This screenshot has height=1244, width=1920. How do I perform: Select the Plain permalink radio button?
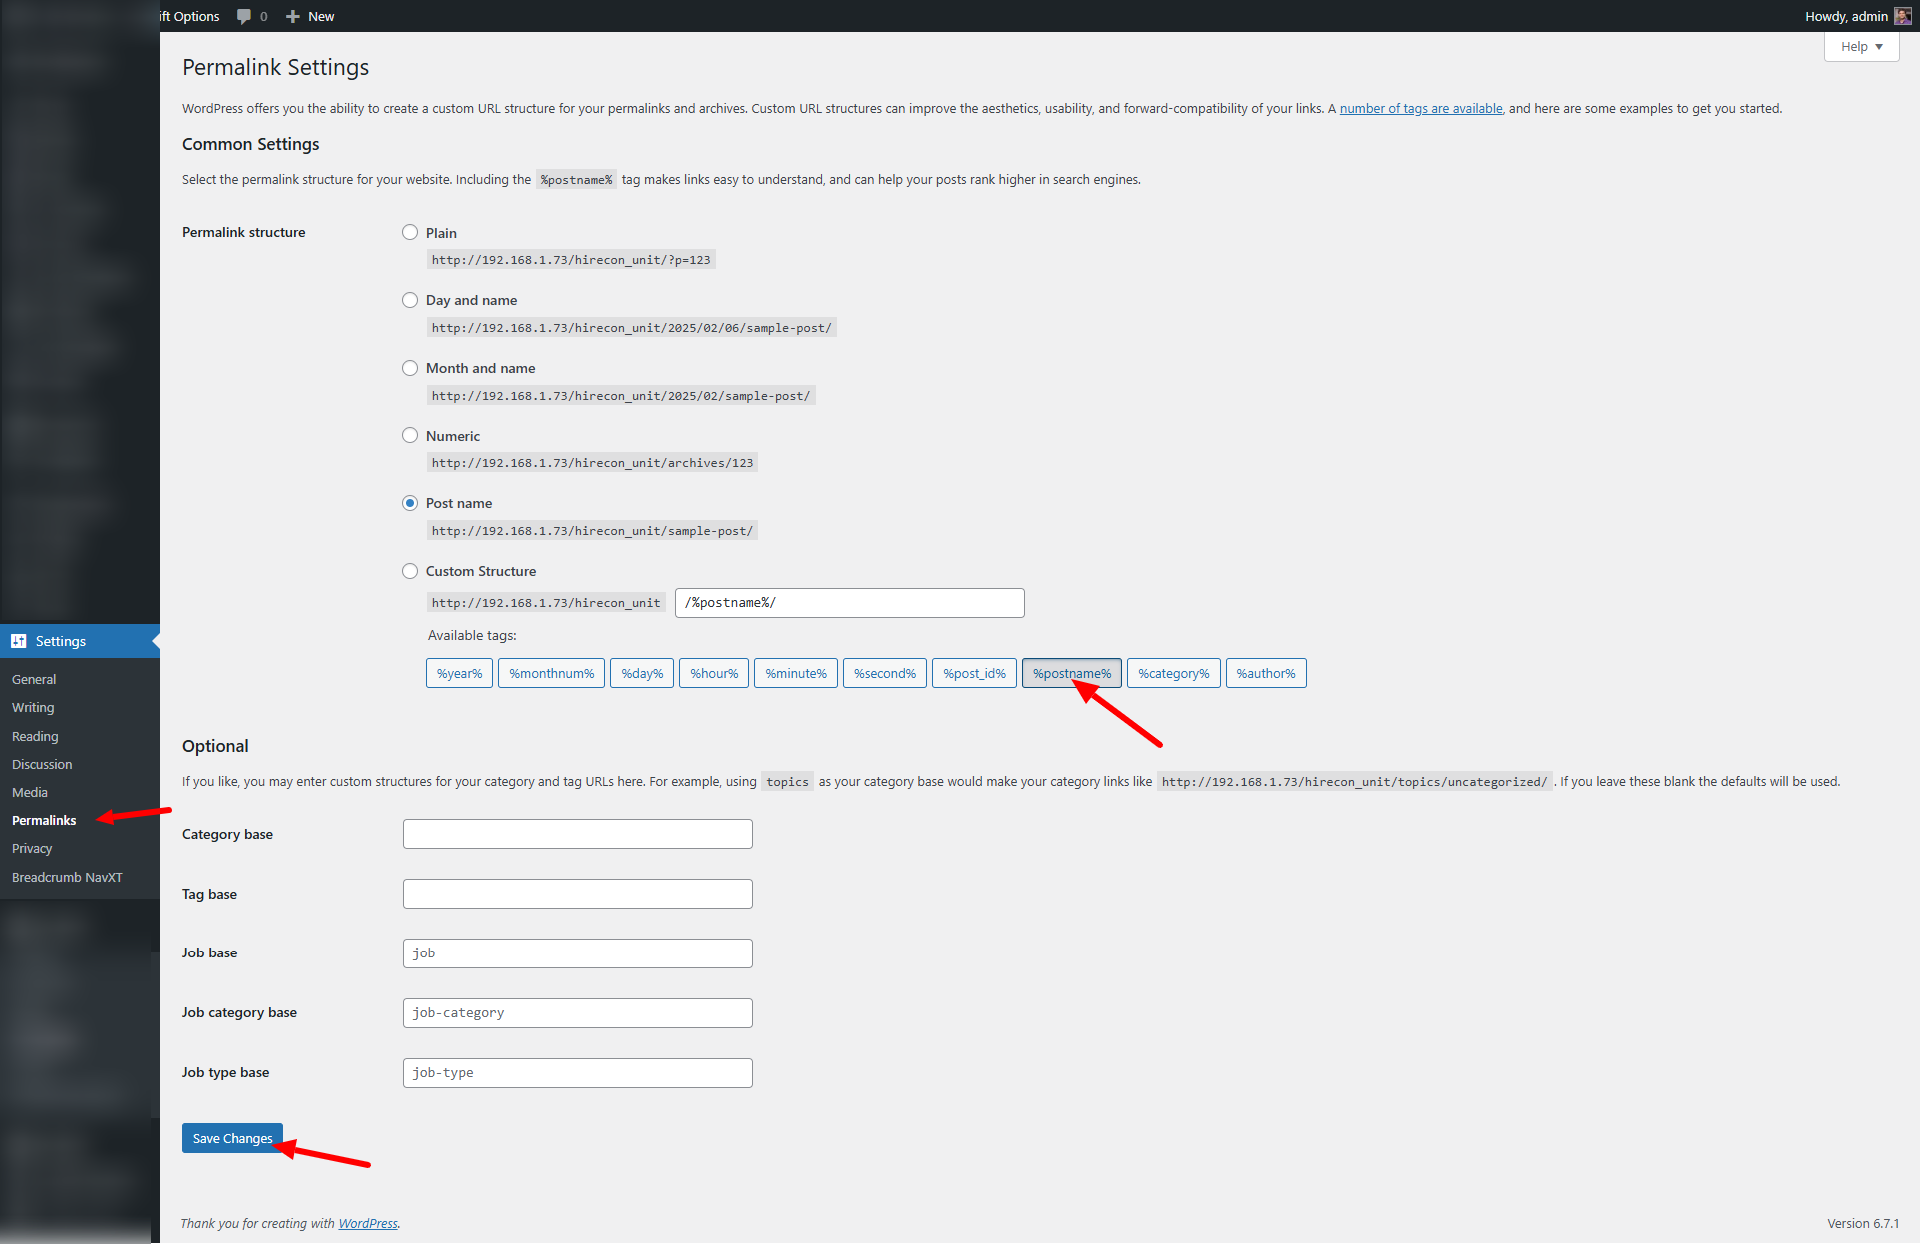tap(410, 232)
